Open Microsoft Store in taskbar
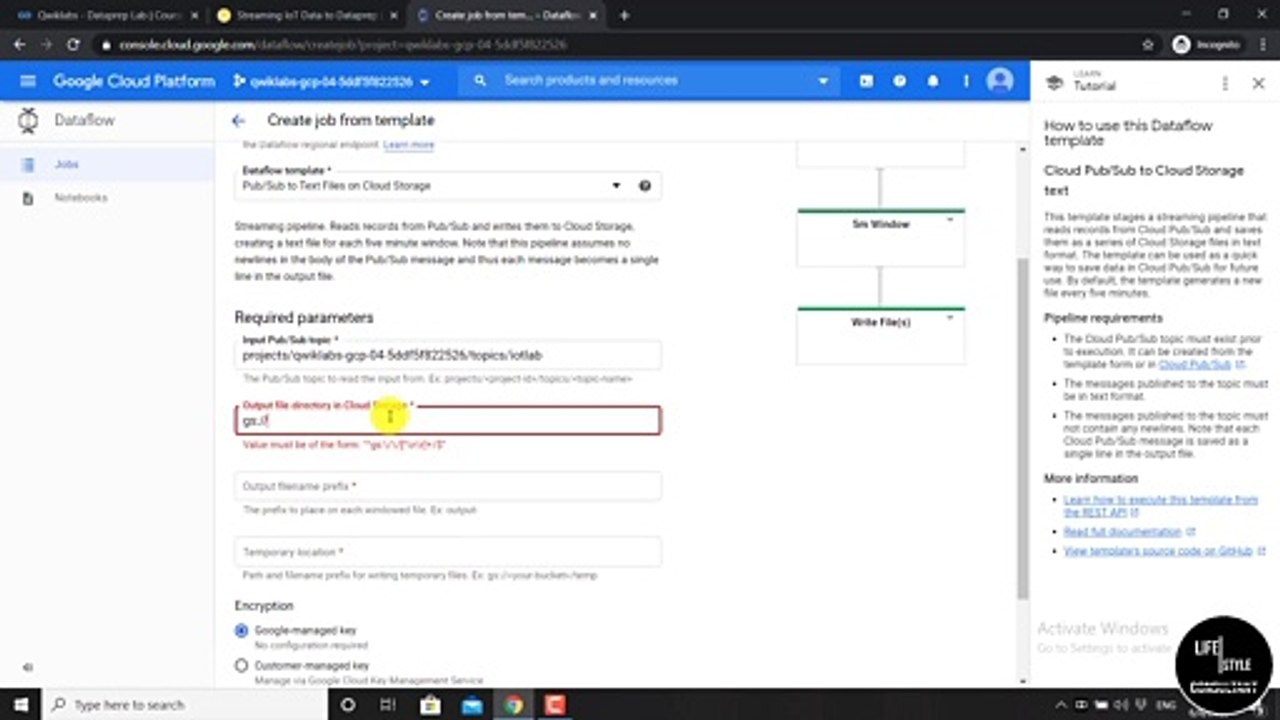Image resolution: width=1280 pixels, height=720 pixels. point(431,705)
